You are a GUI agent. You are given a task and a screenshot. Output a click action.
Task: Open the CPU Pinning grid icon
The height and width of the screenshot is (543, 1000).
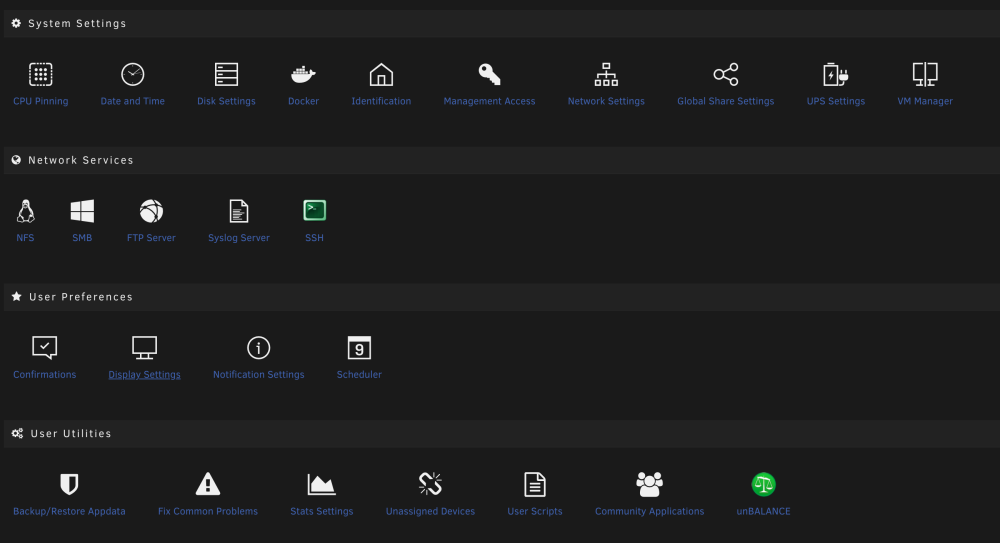pyautogui.click(x=40, y=75)
